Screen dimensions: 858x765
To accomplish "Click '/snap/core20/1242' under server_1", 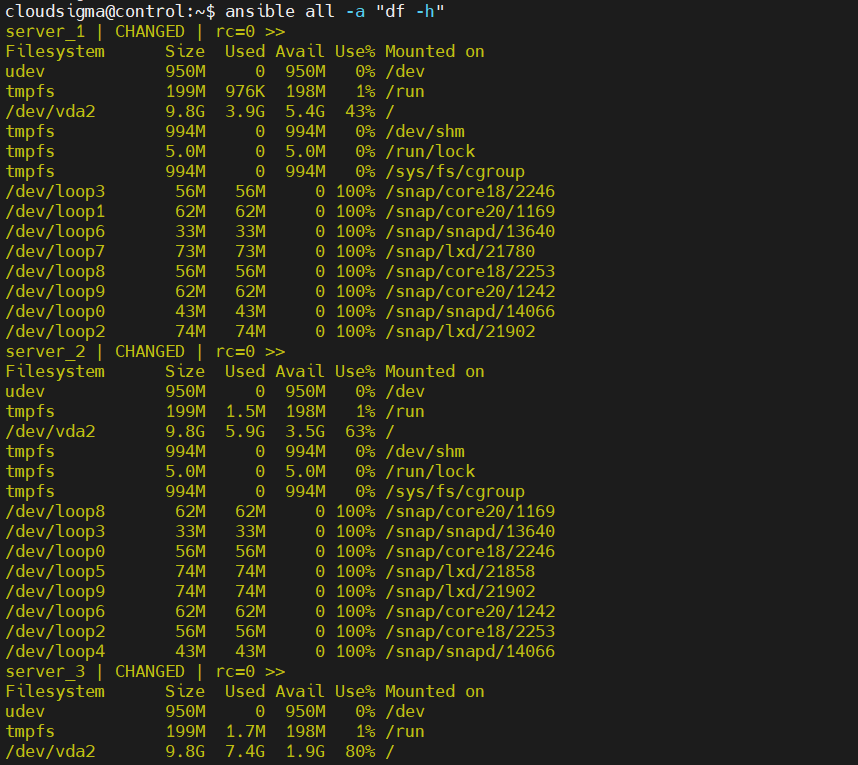I will point(470,291).
